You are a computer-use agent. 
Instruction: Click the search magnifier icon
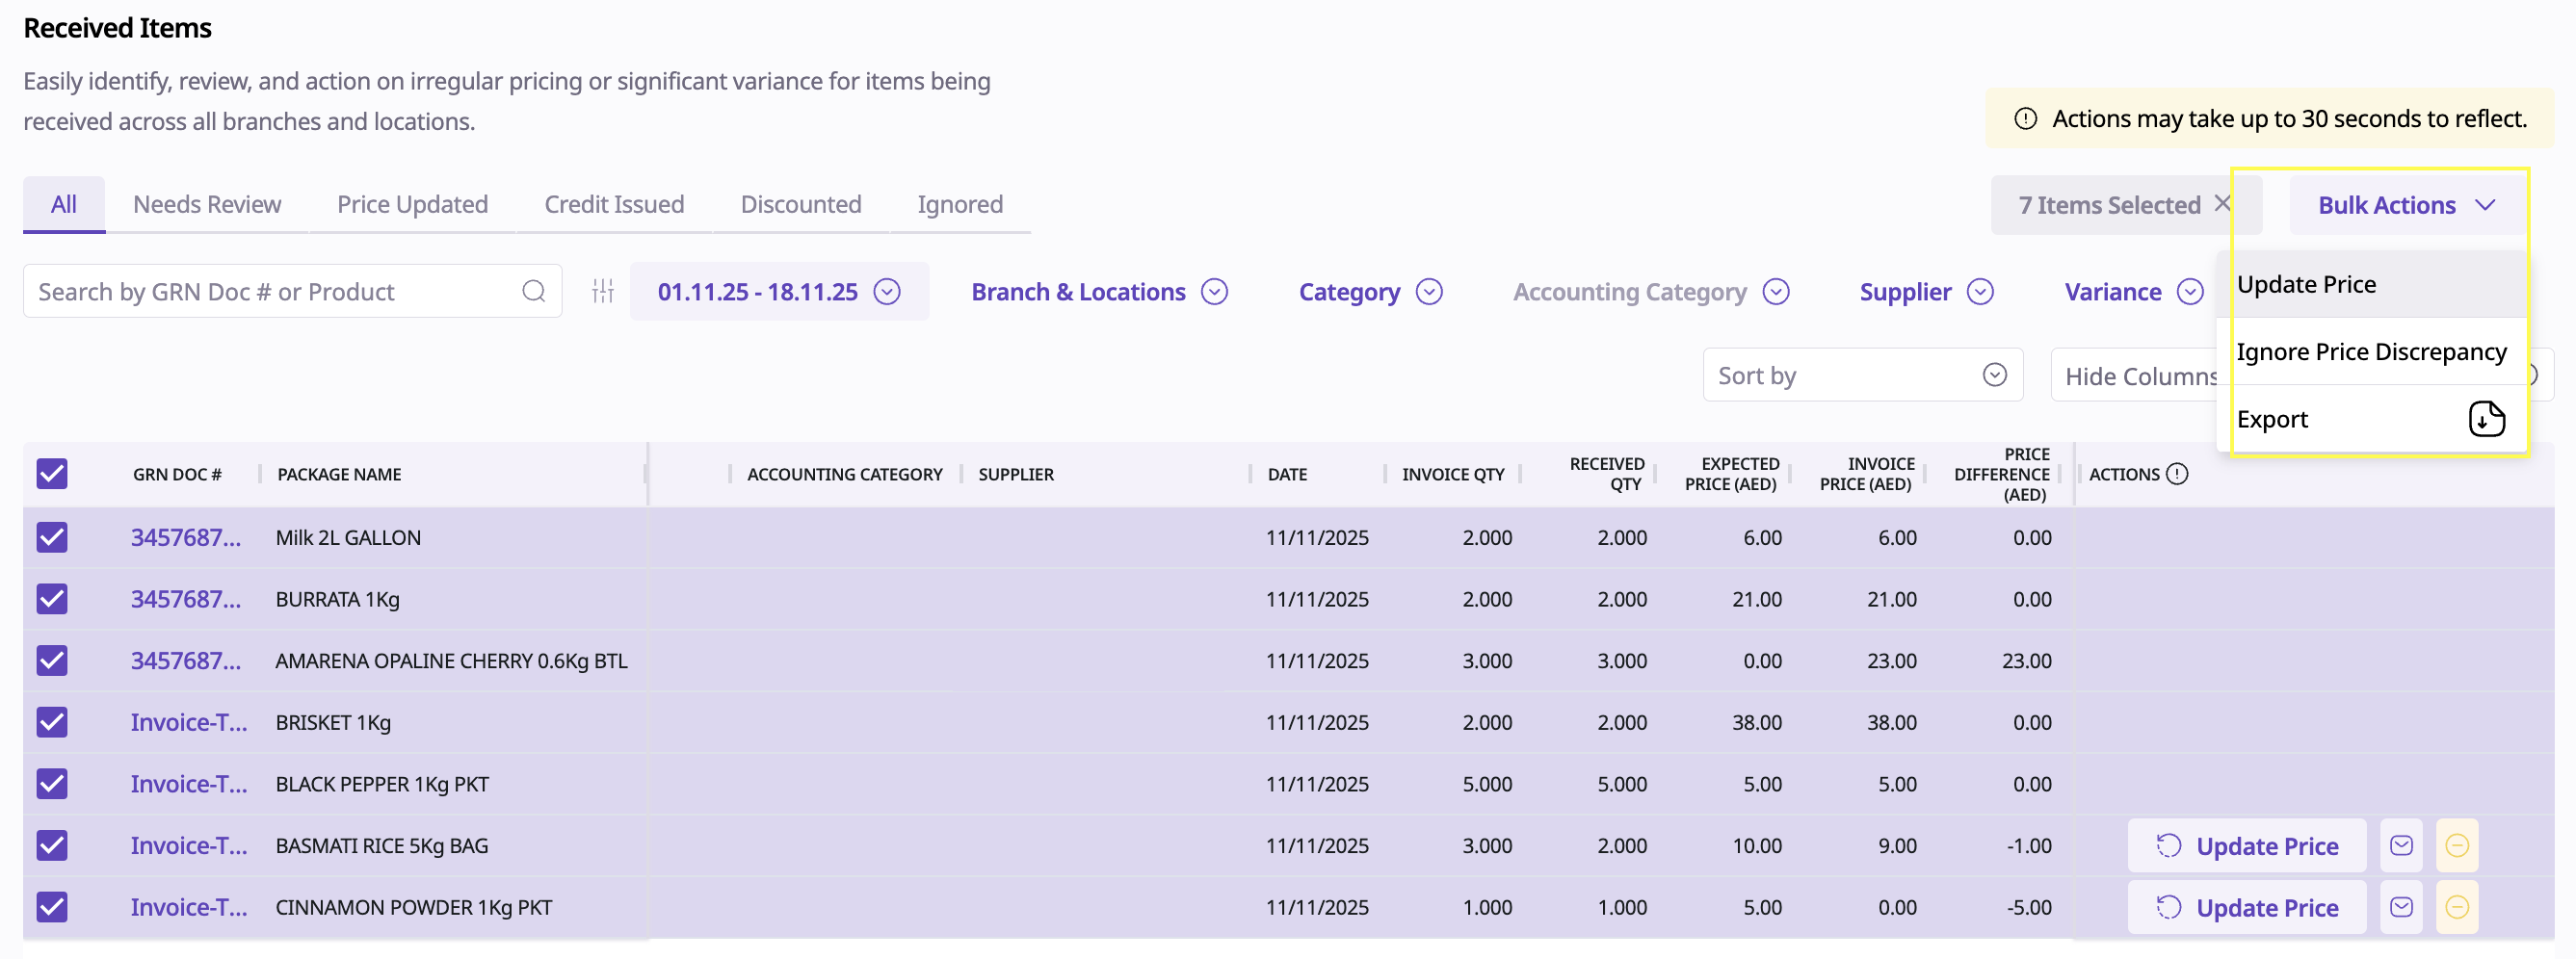click(534, 291)
